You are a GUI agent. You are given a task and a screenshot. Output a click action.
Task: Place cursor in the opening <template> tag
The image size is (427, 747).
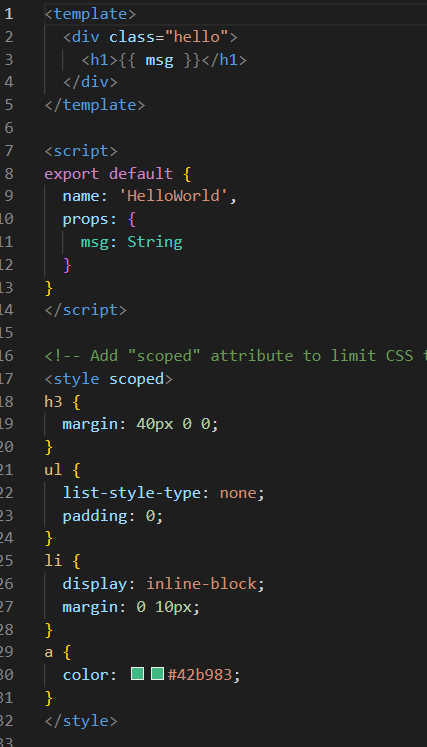(90, 14)
